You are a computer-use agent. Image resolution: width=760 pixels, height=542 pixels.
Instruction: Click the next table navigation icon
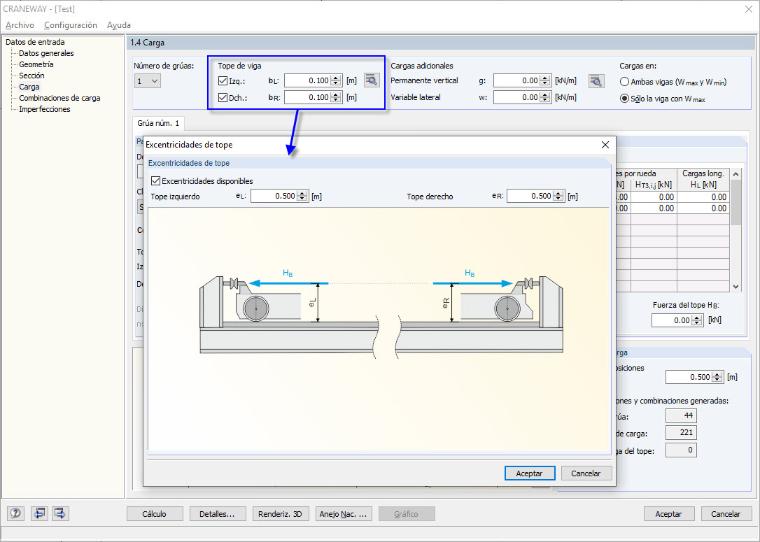pyautogui.click(x=60, y=513)
